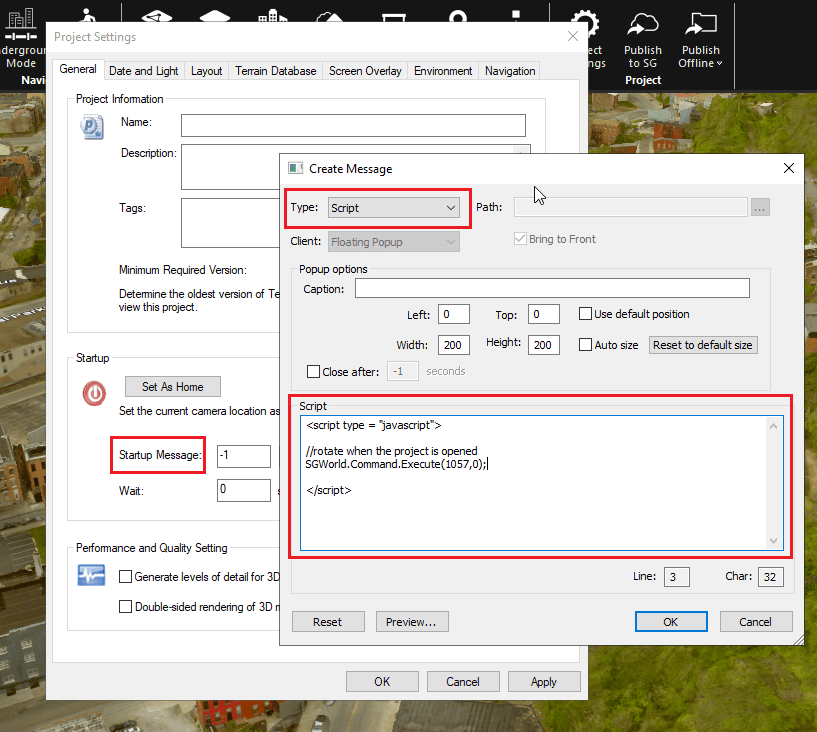
Task: Click the Script text area scrollbar
Action: coord(773,483)
